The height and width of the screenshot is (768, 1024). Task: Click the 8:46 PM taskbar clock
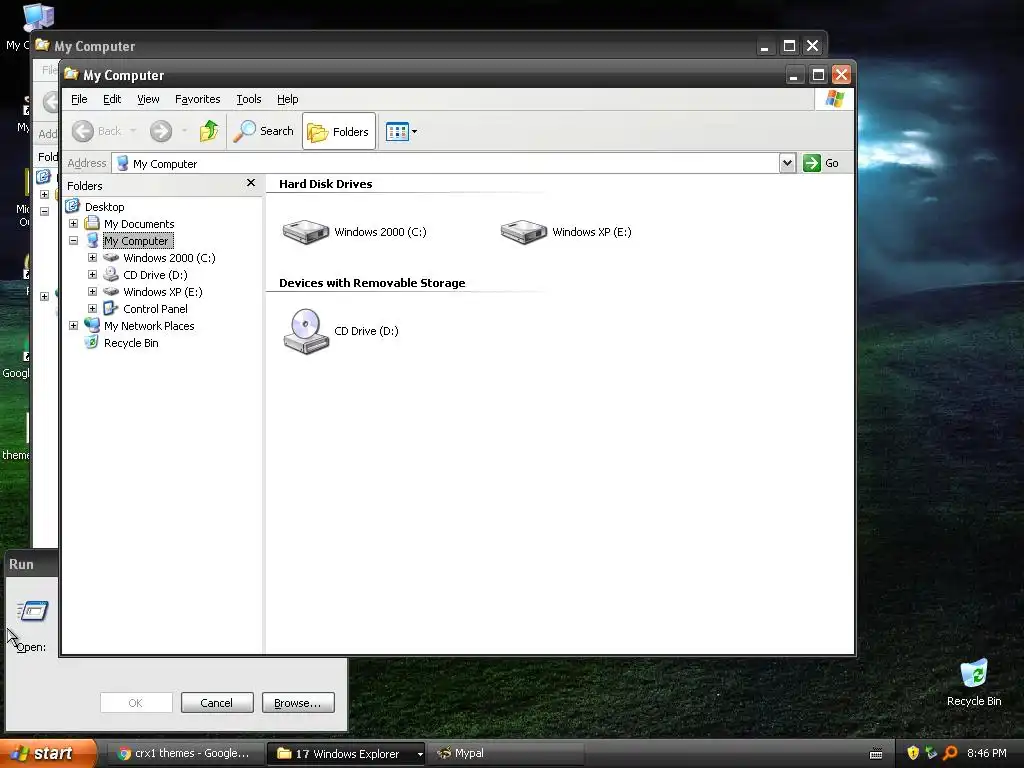click(x=987, y=754)
